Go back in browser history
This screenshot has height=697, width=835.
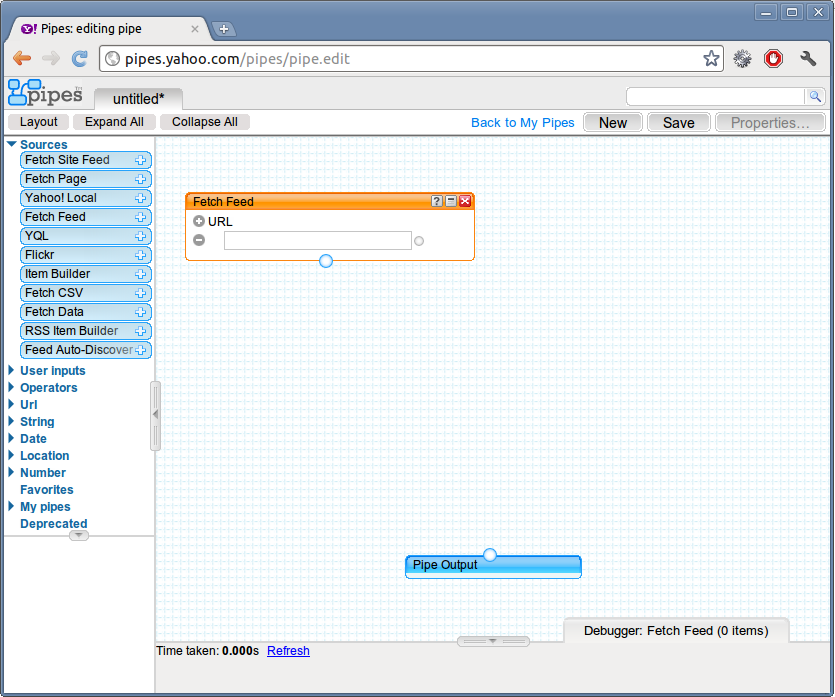pos(22,58)
